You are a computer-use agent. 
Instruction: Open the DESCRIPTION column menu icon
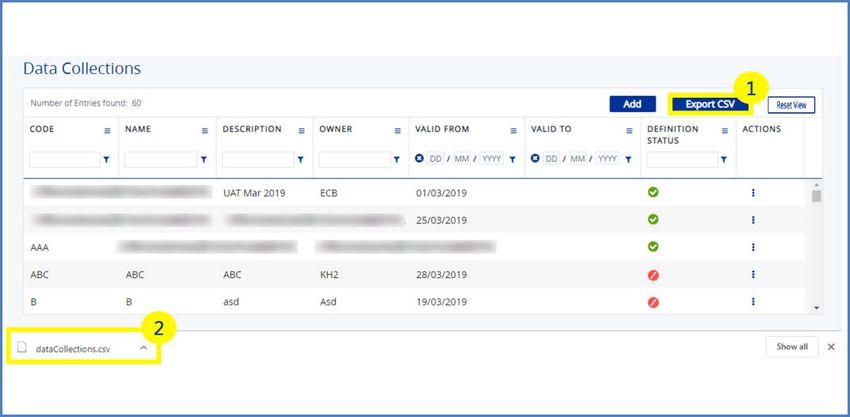(x=301, y=131)
